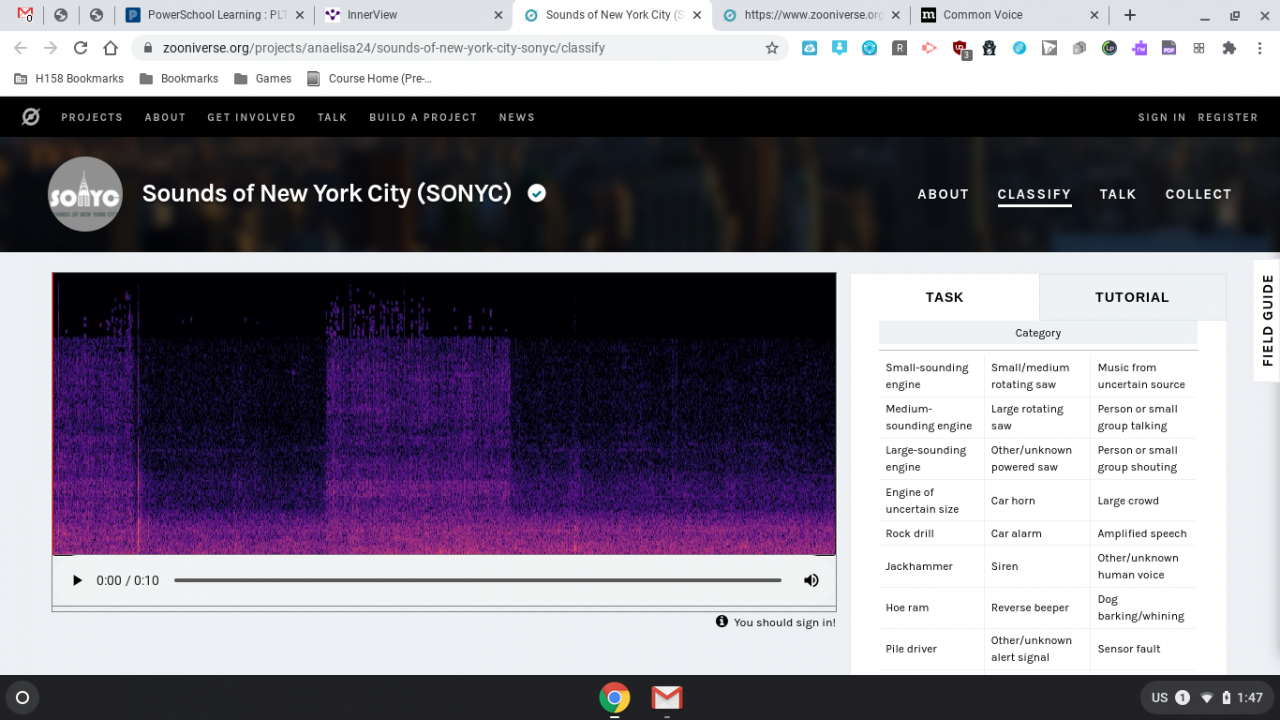Click the SONYC project avatar
The width and height of the screenshot is (1280, 720).
85,194
